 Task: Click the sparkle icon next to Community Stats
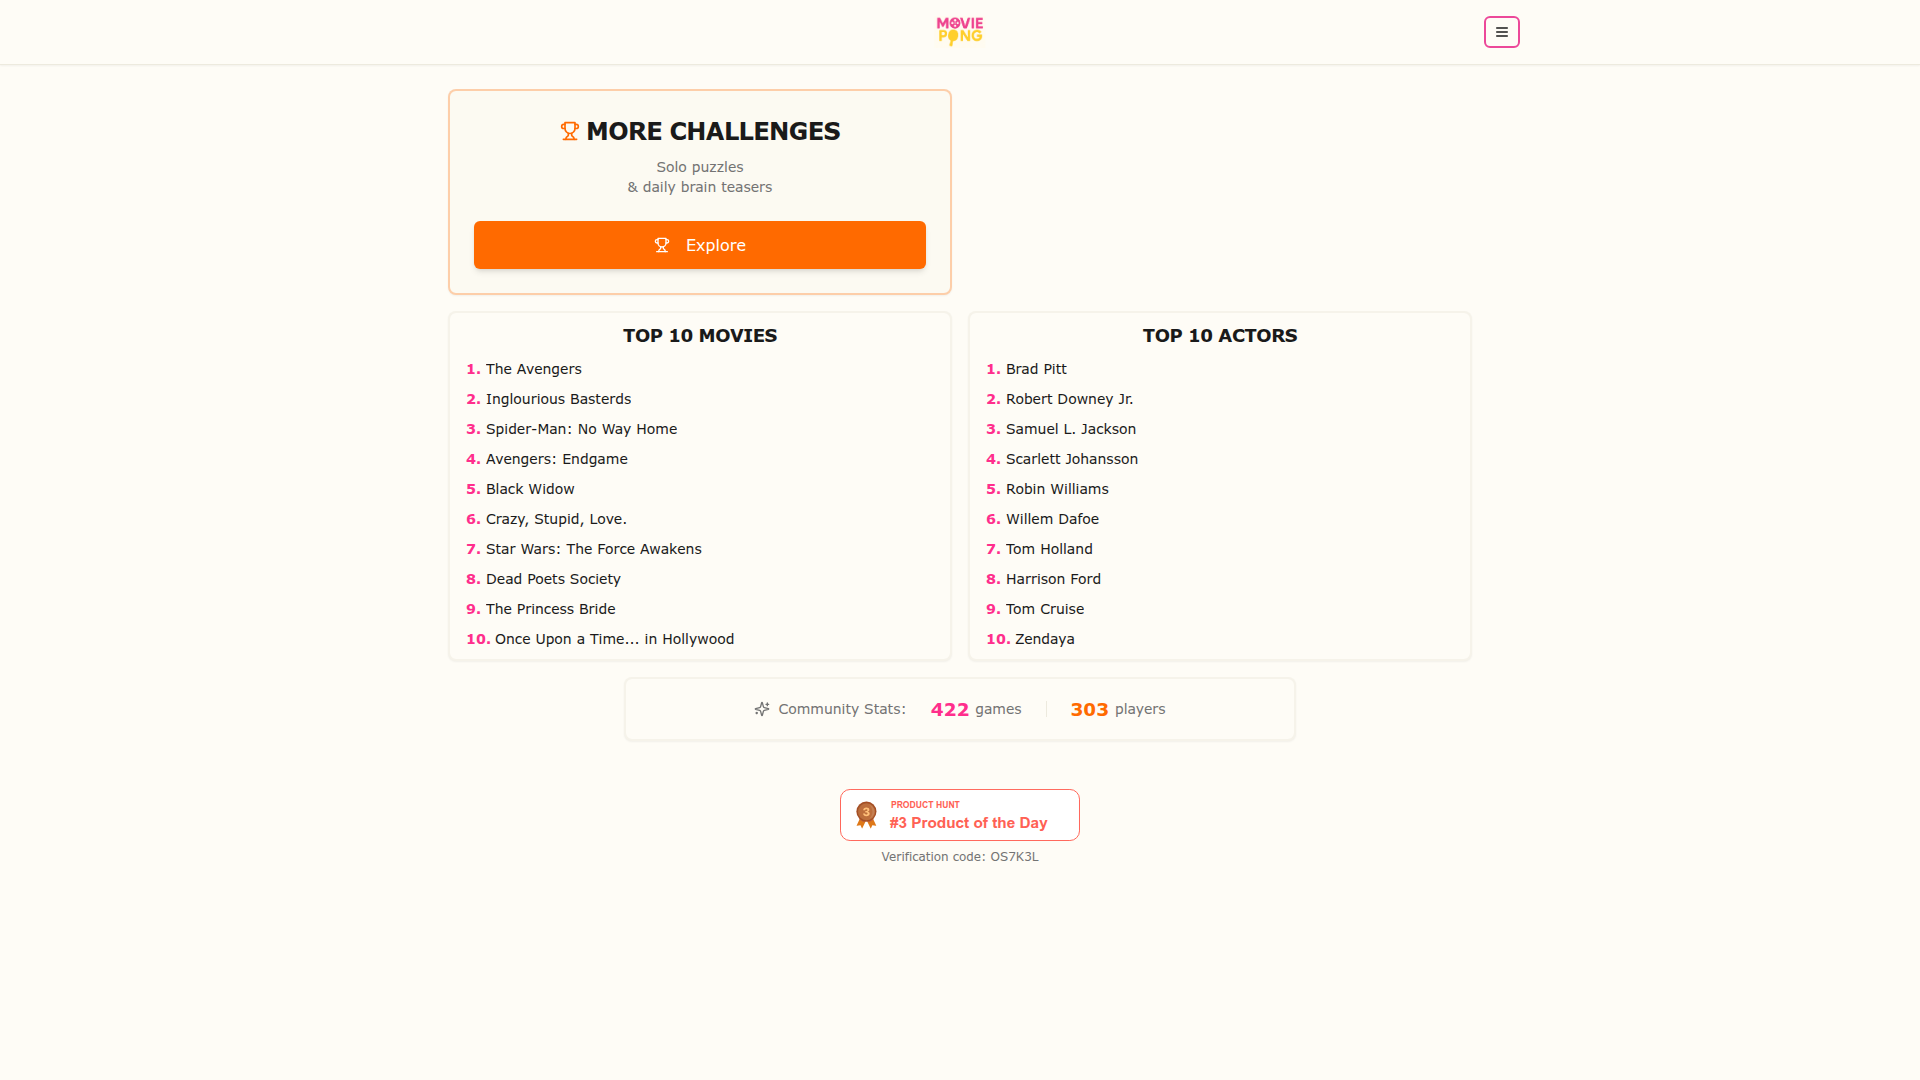(x=762, y=709)
